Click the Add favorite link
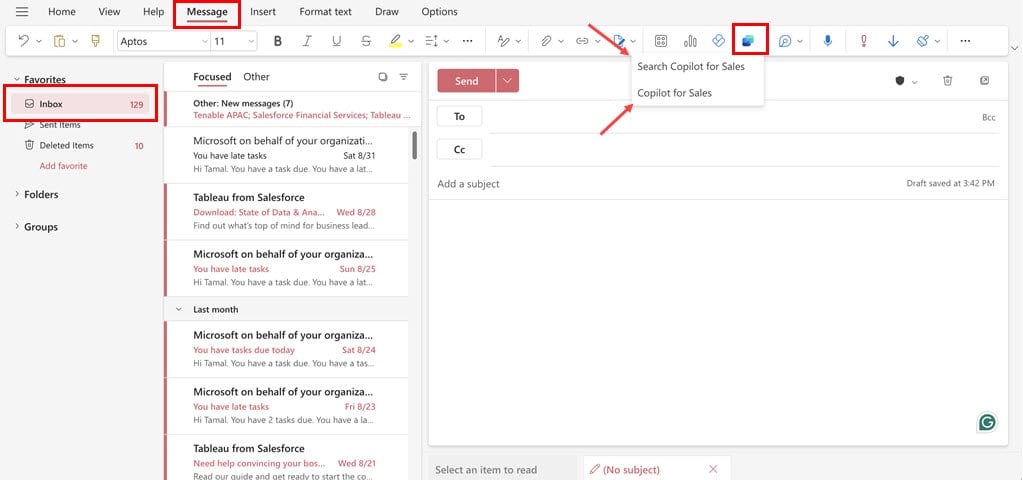 tap(63, 166)
